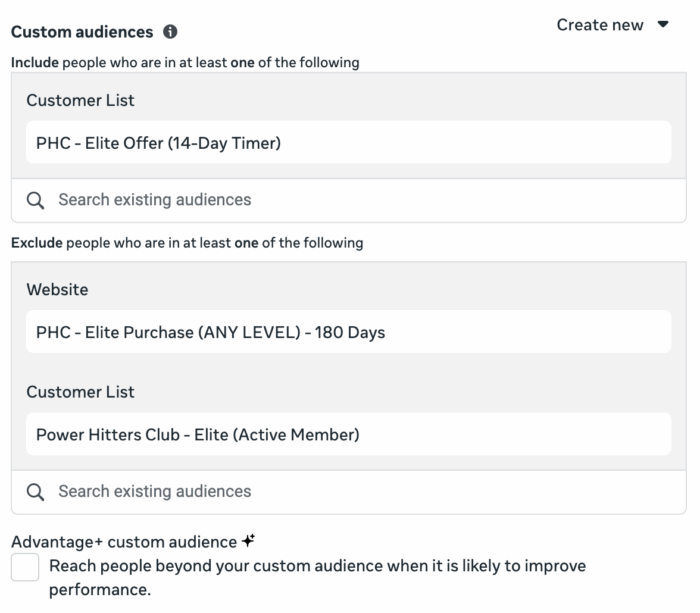Enable the Advantage+ custom audience checkbox
The image size is (700, 613).
pyautogui.click(x=25, y=568)
